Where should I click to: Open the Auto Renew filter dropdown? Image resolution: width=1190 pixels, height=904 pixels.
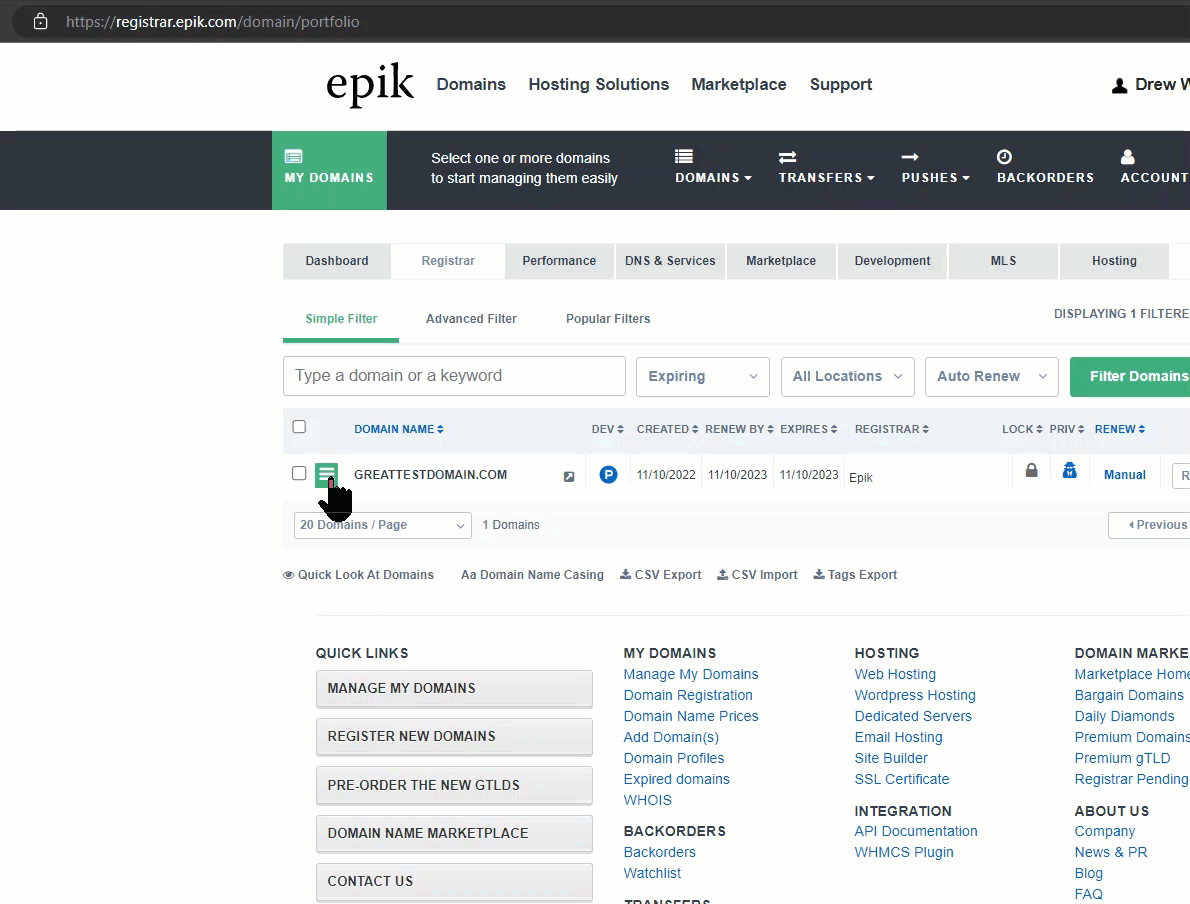(992, 376)
